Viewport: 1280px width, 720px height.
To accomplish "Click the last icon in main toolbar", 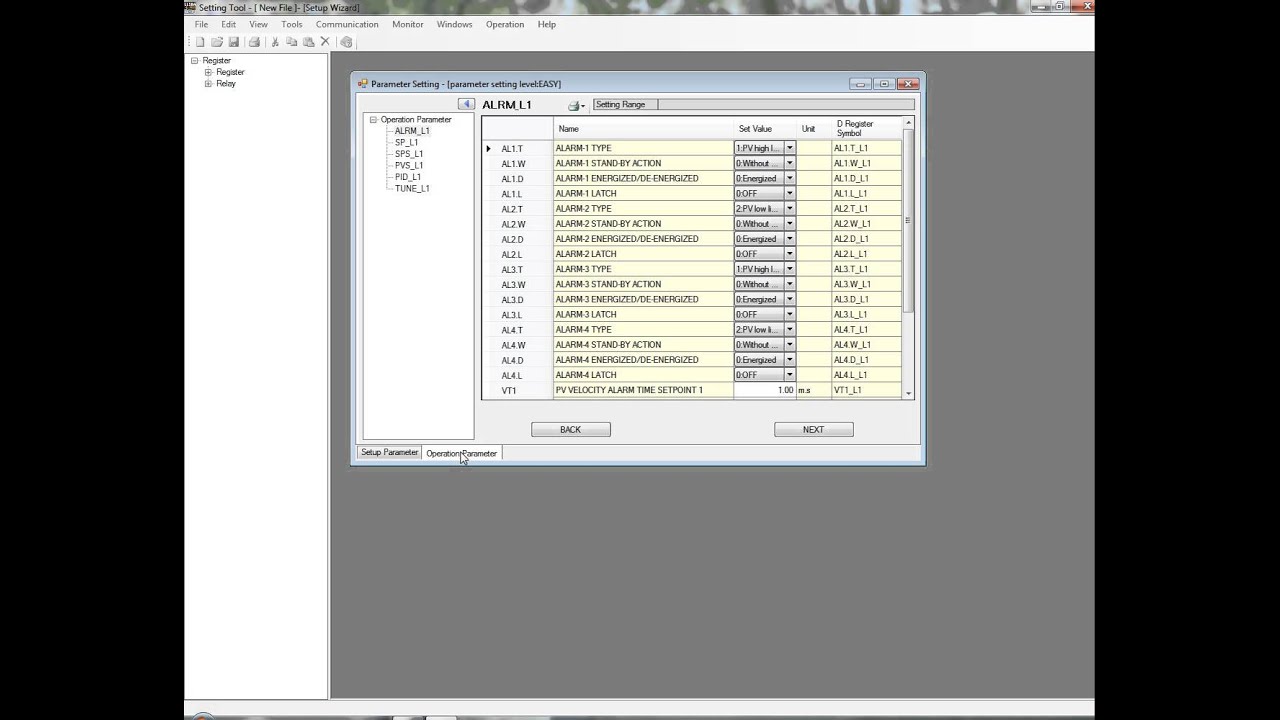I will click(x=346, y=42).
